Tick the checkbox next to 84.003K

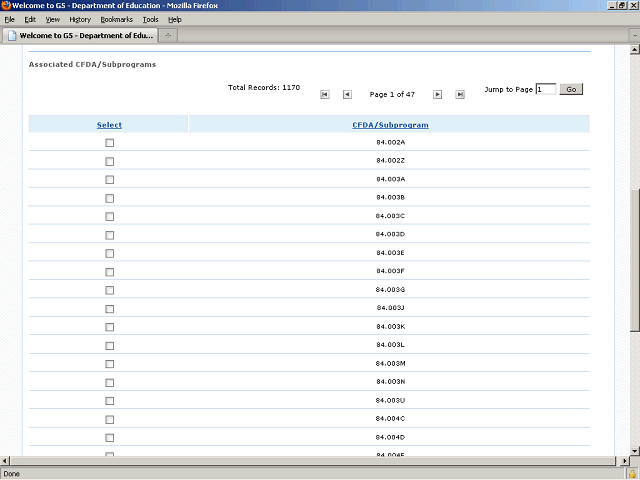point(110,327)
